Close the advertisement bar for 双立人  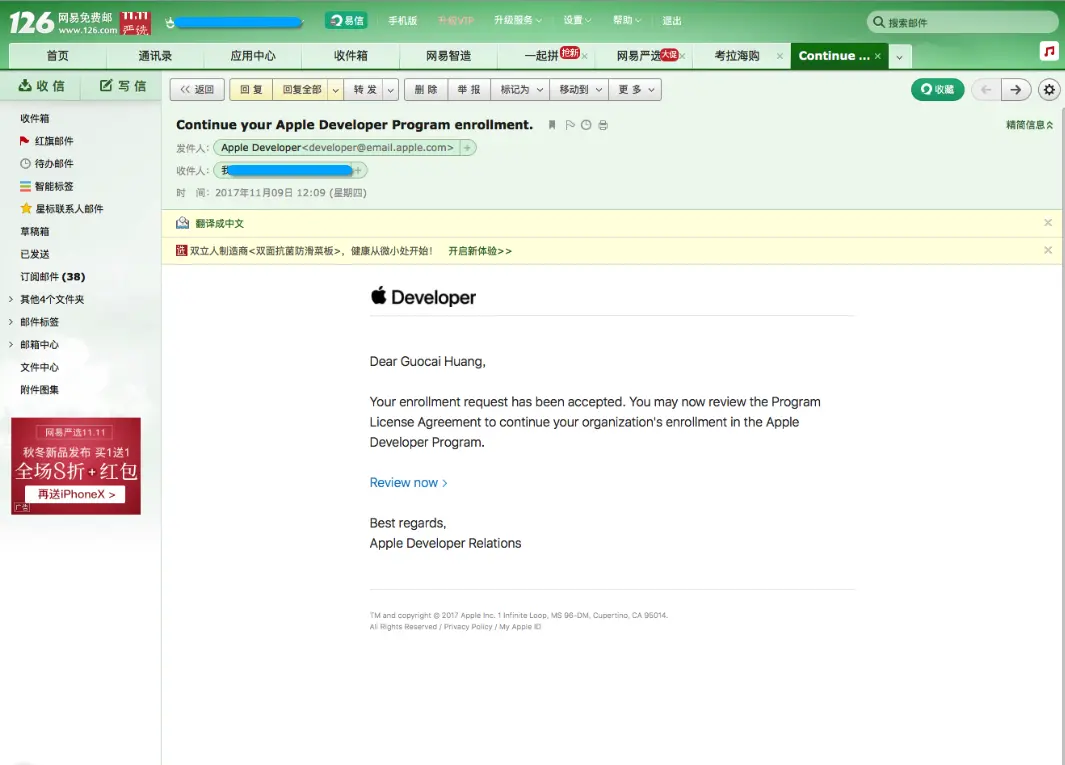pos(1048,250)
